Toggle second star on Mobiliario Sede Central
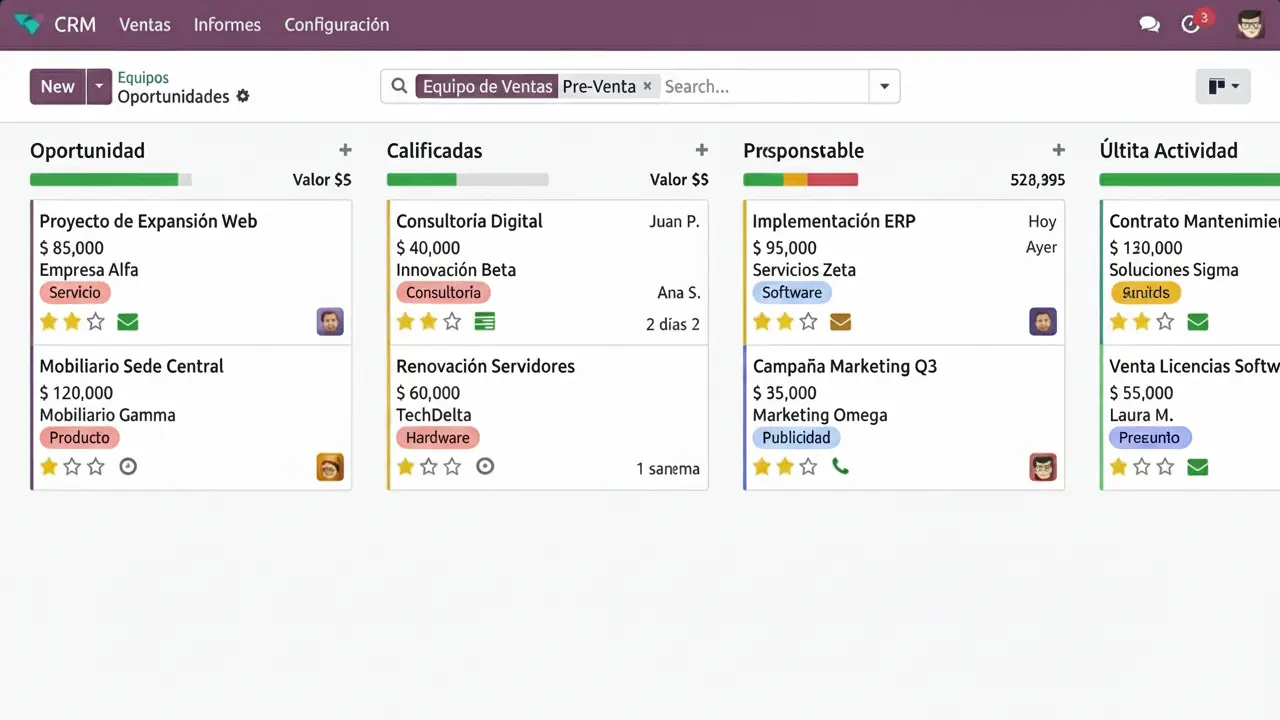The image size is (1280, 720). tap(72, 467)
